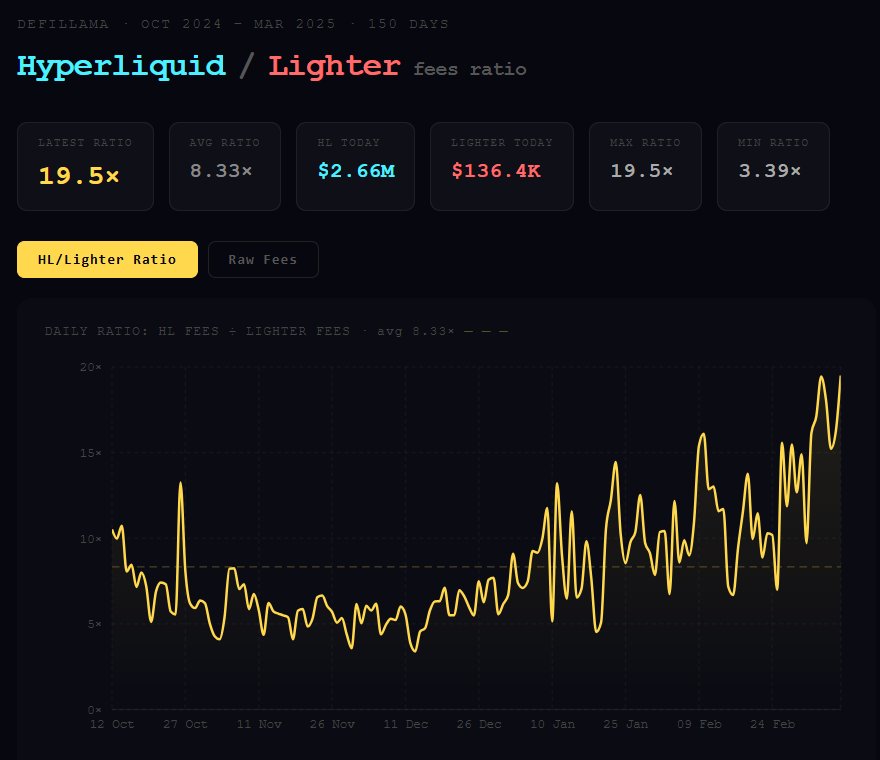
Task: Click the Latest Ratio 19.5× card
Action: (85, 166)
